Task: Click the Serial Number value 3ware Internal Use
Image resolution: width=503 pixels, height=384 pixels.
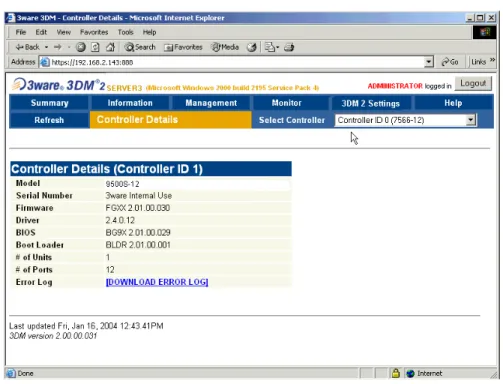Action: pyautogui.click(x=139, y=196)
